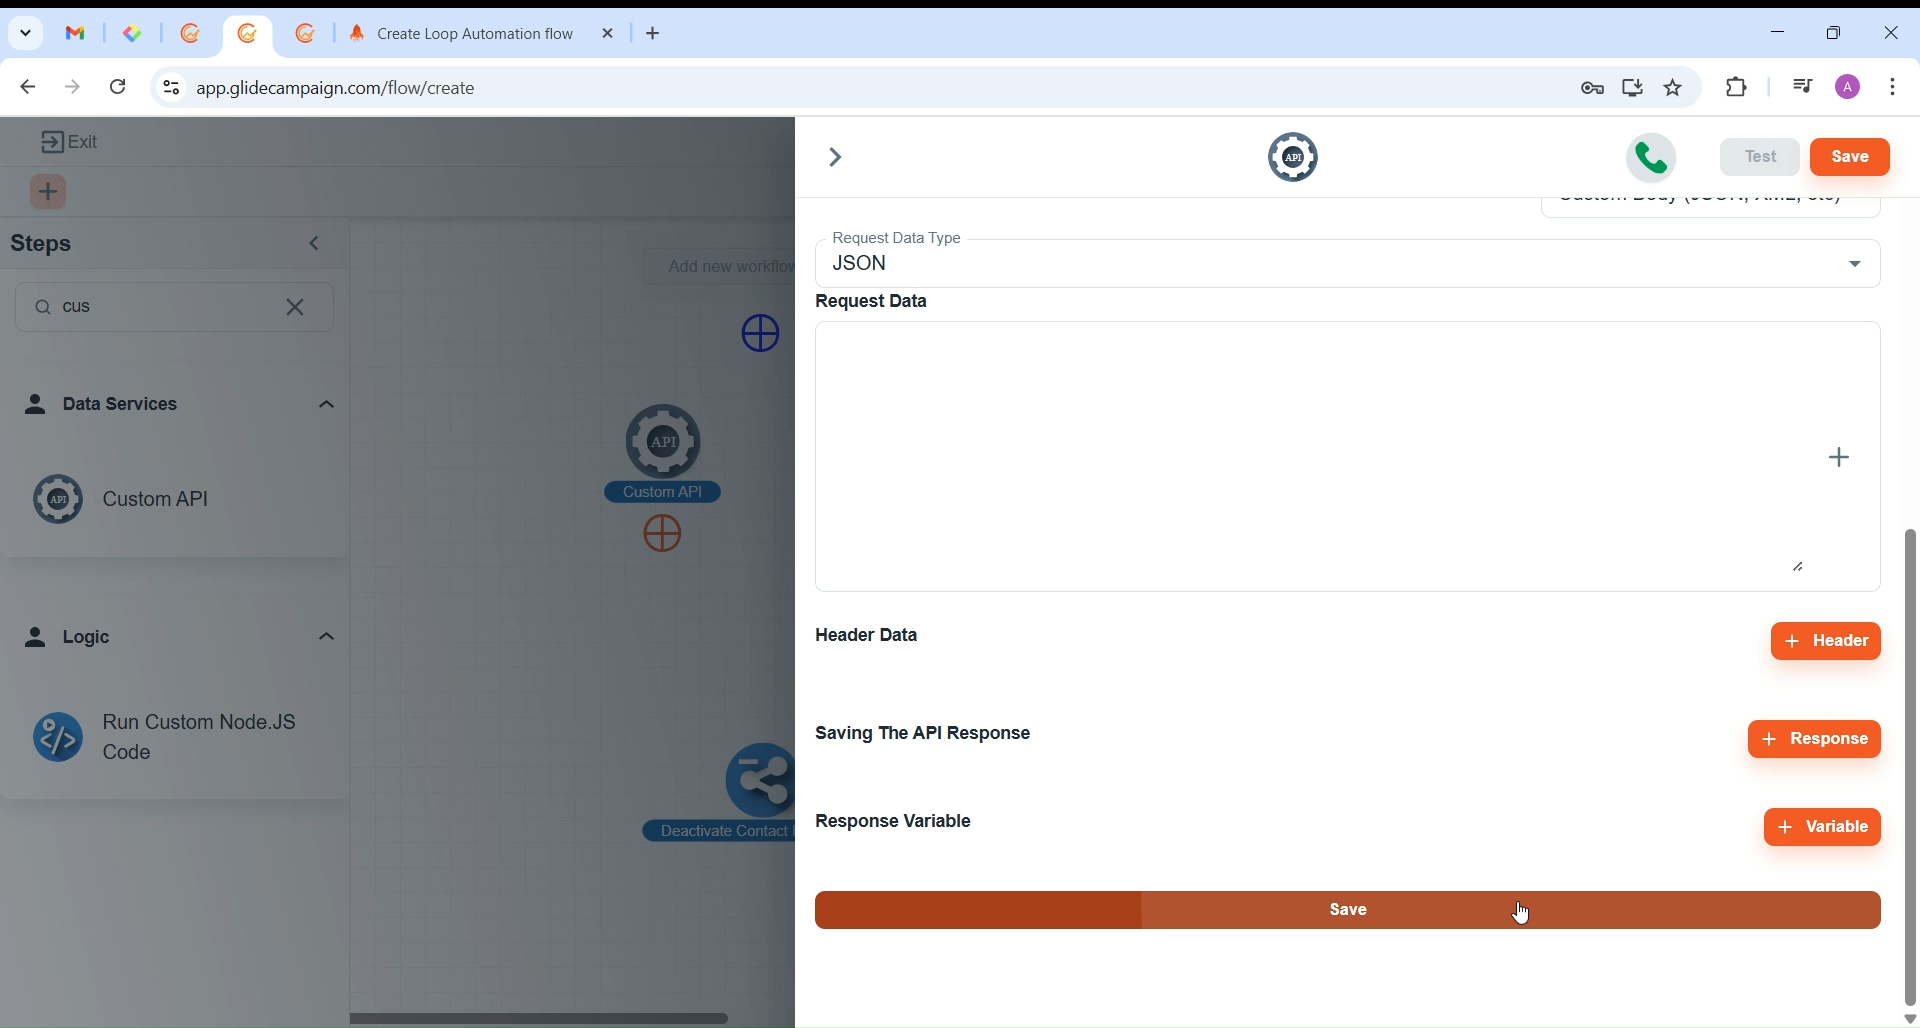This screenshot has height=1028, width=1920.
Task: Click inside the Request Data text area
Action: [x=1300, y=456]
